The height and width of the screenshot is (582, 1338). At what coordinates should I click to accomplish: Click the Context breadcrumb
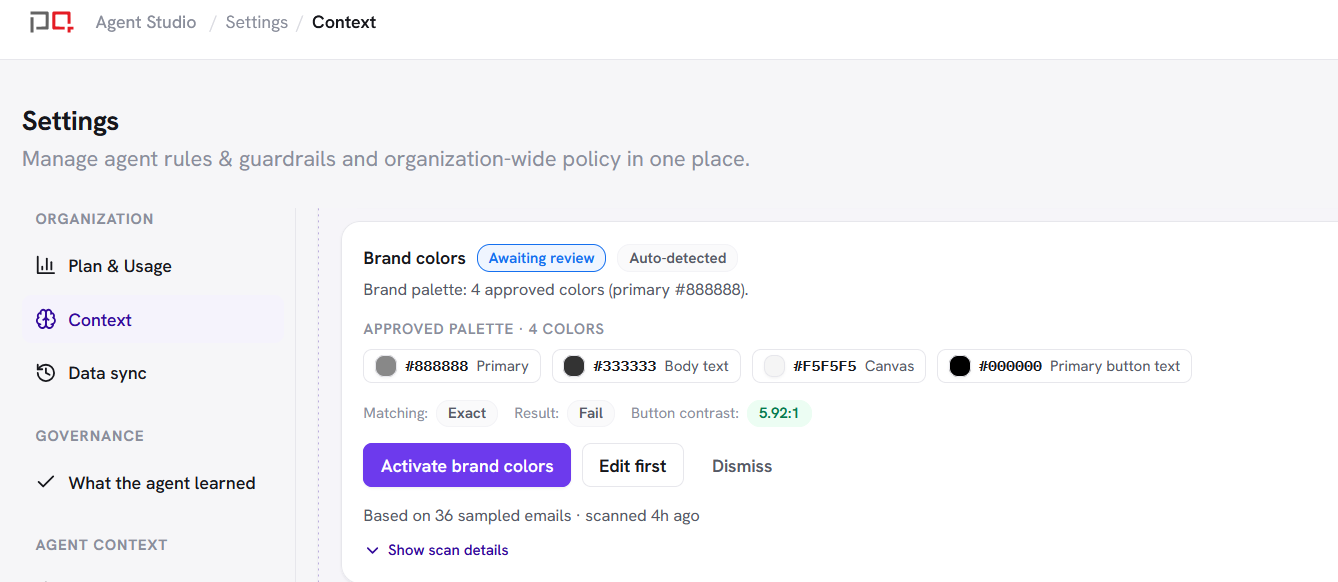pos(344,22)
